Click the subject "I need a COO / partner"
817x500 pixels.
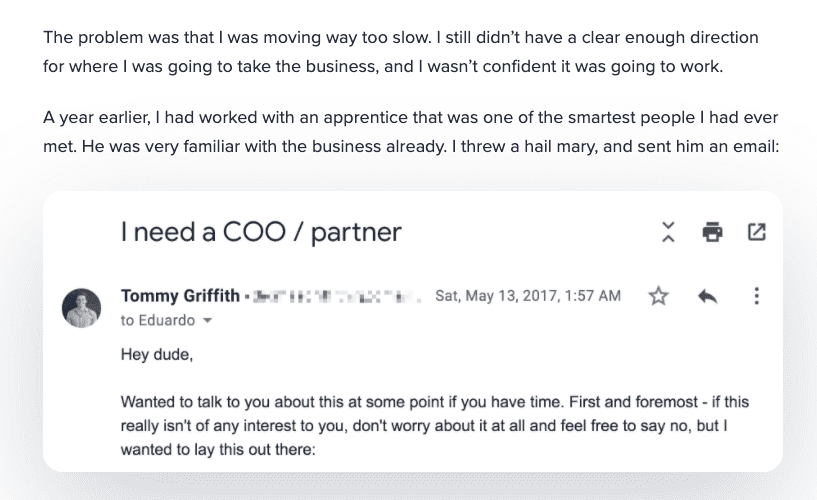tap(261, 232)
